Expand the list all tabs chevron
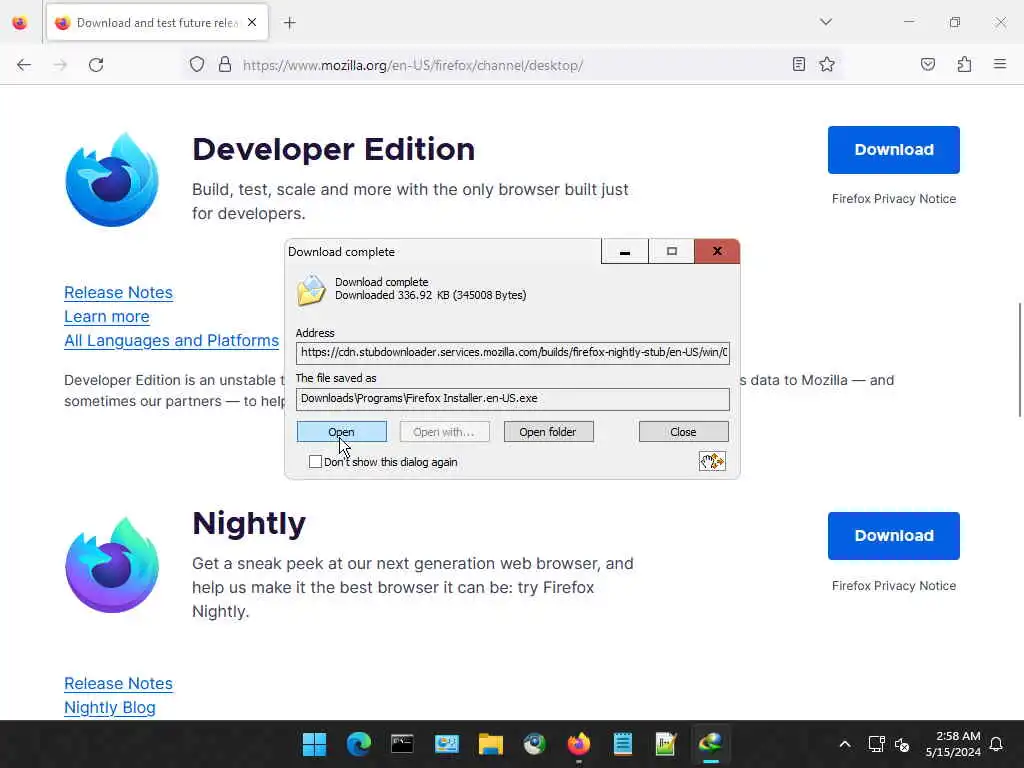The height and width of the screenshot is (768, 1024). click(826, 22)
